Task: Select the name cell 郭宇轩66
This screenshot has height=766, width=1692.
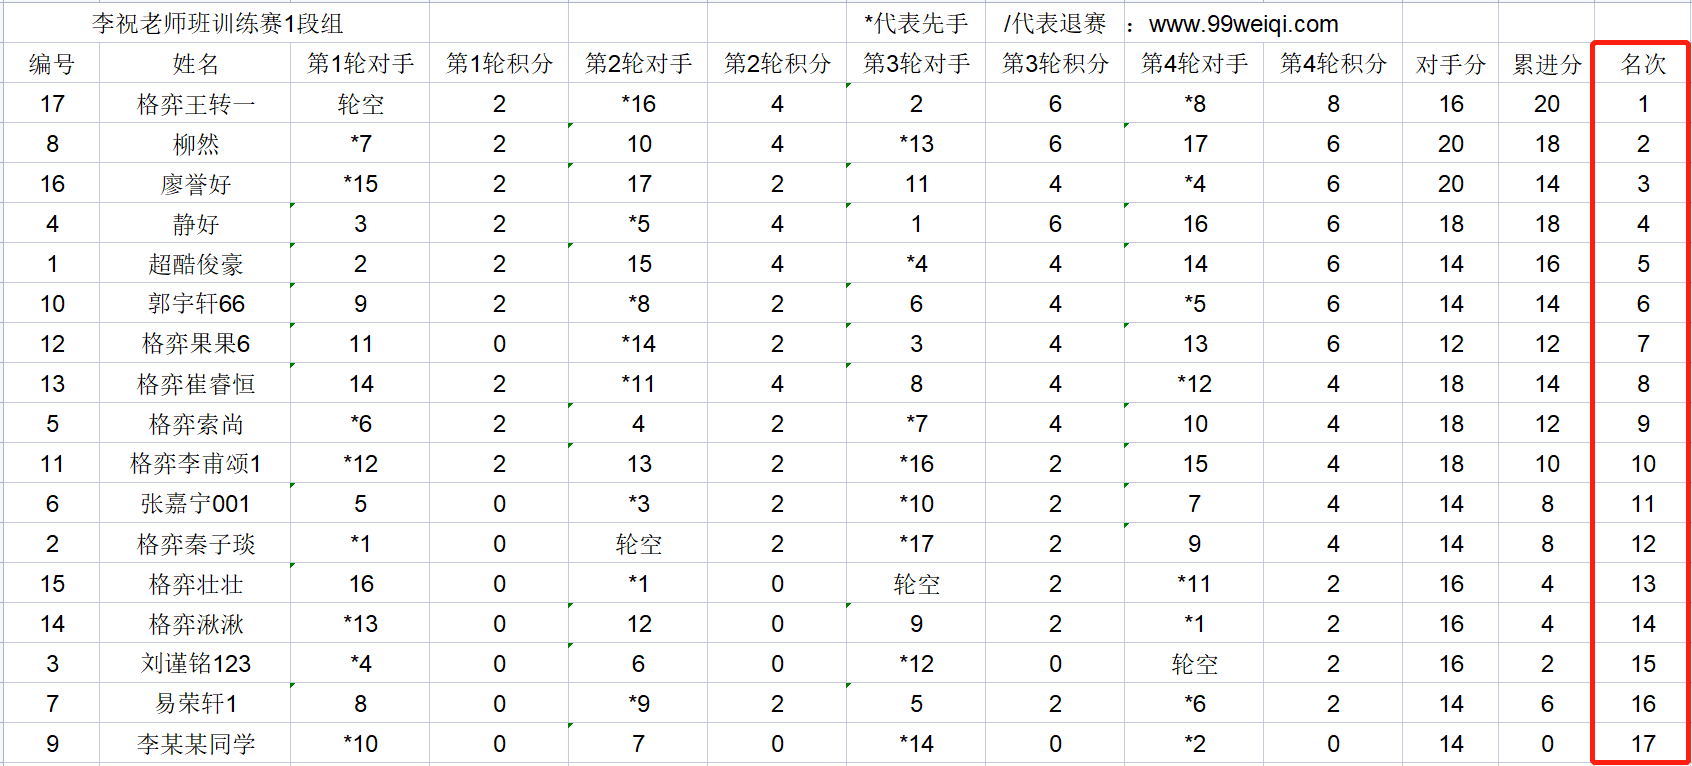Action: click(196, 304)
